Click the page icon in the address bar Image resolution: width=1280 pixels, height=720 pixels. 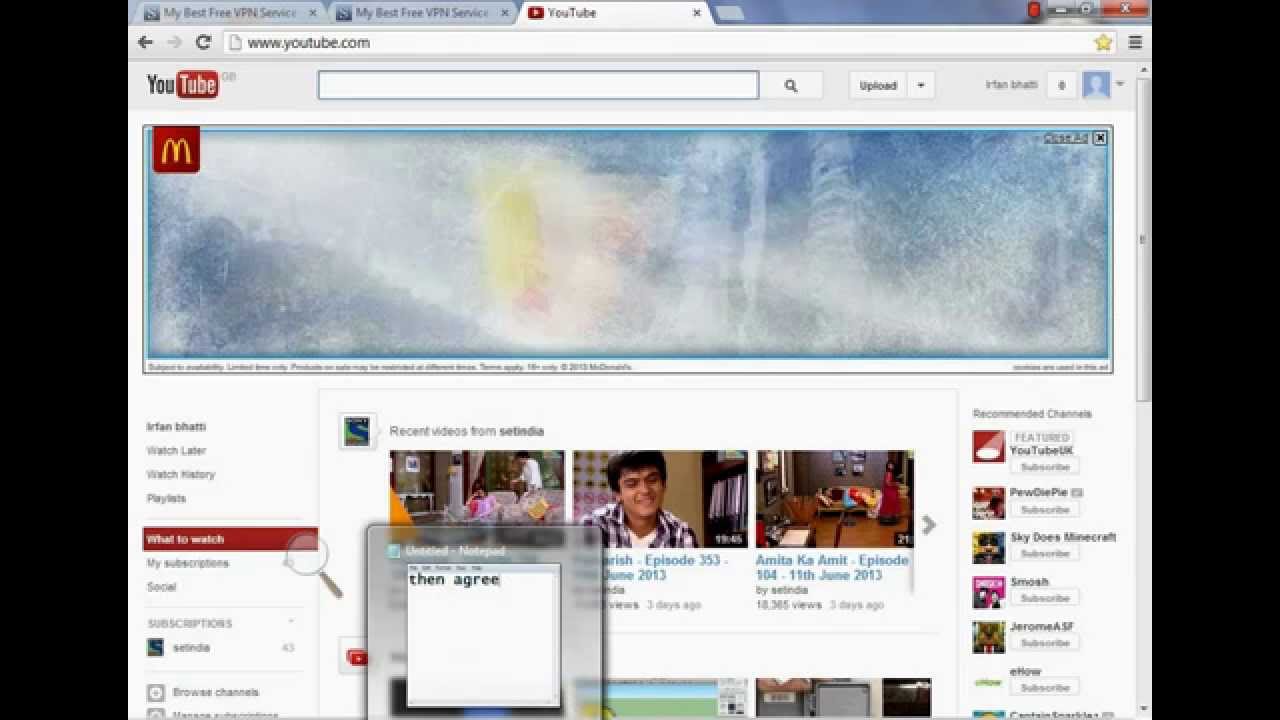(235, 42)
